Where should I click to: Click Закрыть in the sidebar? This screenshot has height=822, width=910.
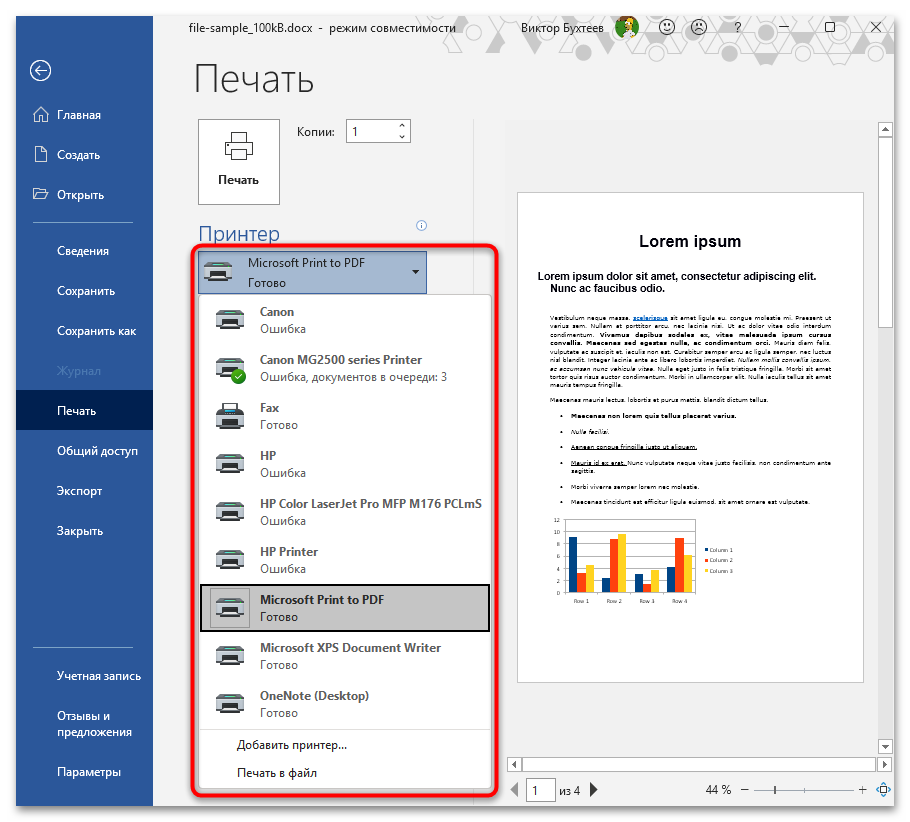coord(84,531)
